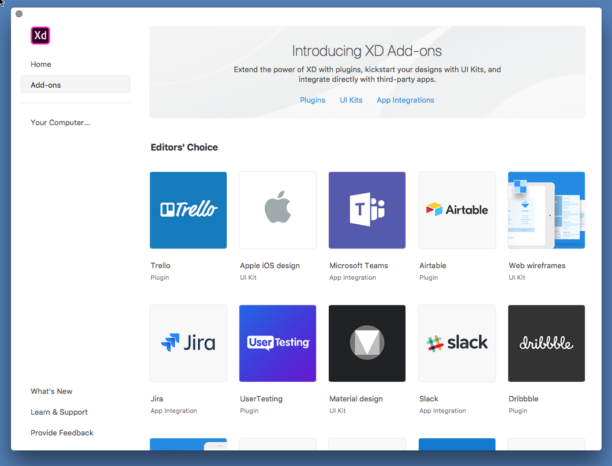
Task: Open Your Computer file browser
Action: coord(60,123)
